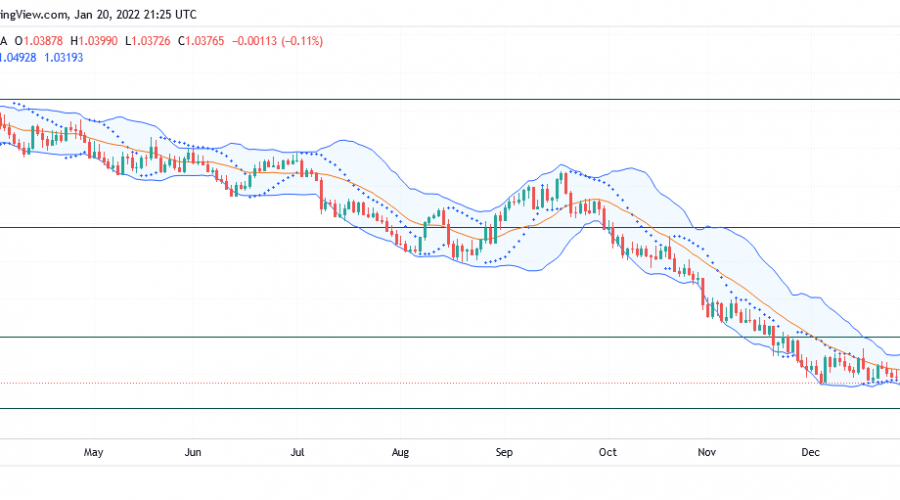Click the Jul label on time axis
This screenshot has height=500, width=900.
pos(297,452)
